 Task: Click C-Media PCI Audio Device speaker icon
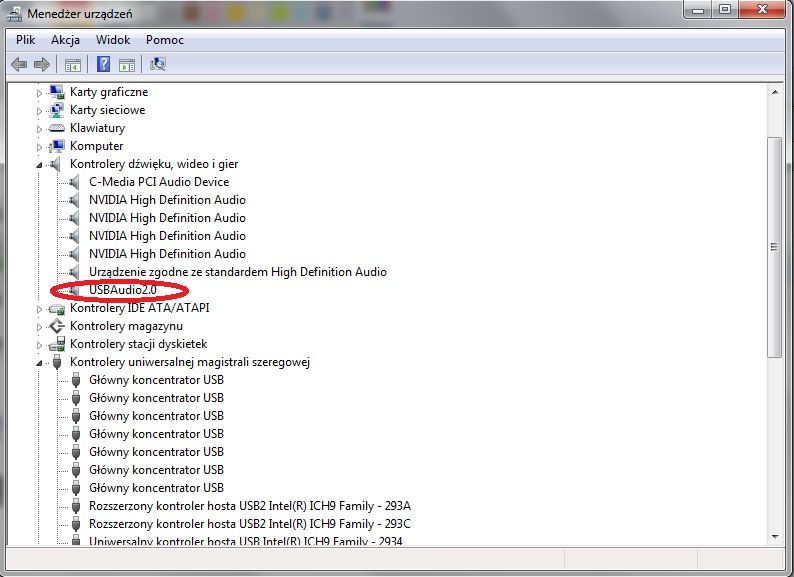74,182
